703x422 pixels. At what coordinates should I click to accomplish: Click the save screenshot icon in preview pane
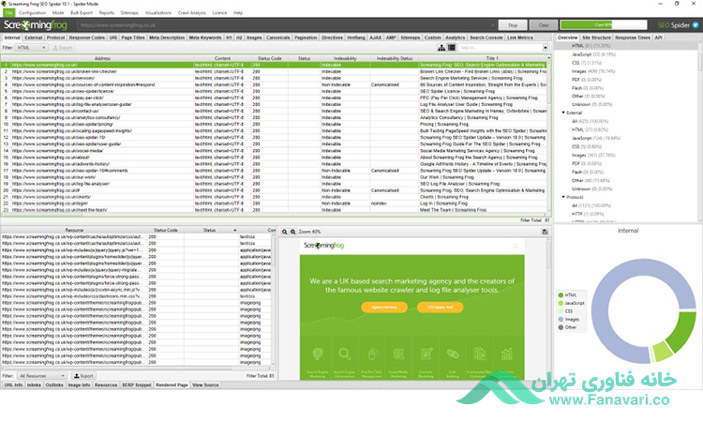545,232
